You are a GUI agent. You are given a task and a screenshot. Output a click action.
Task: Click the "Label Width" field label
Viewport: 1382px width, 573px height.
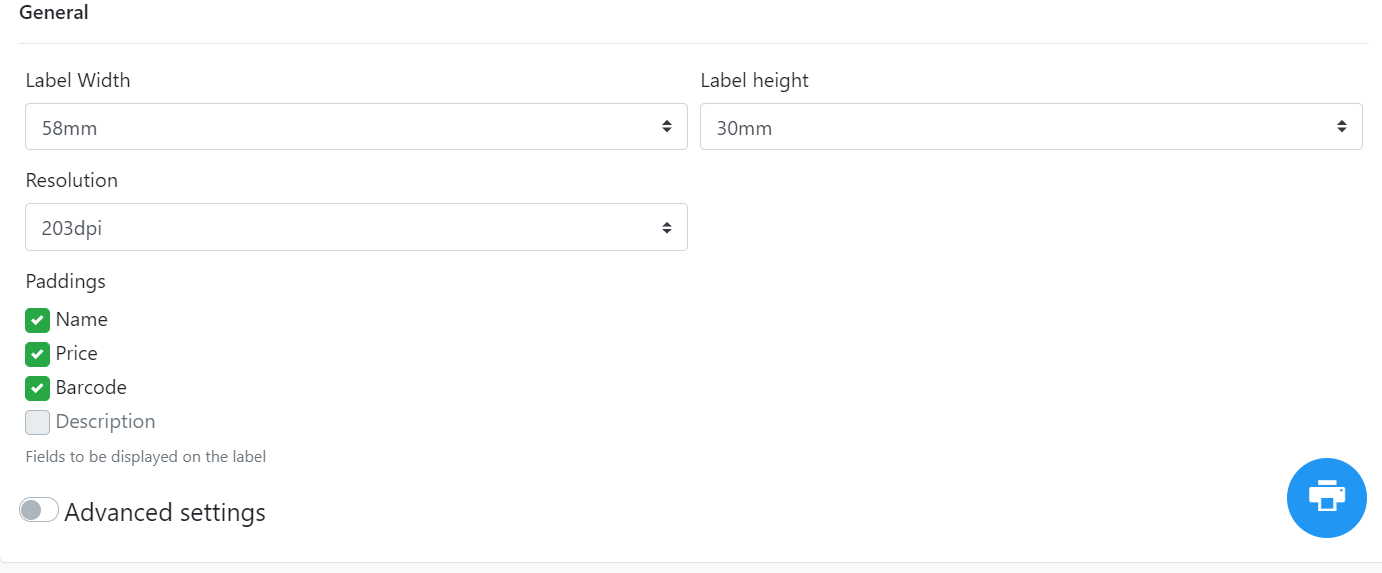78,80
